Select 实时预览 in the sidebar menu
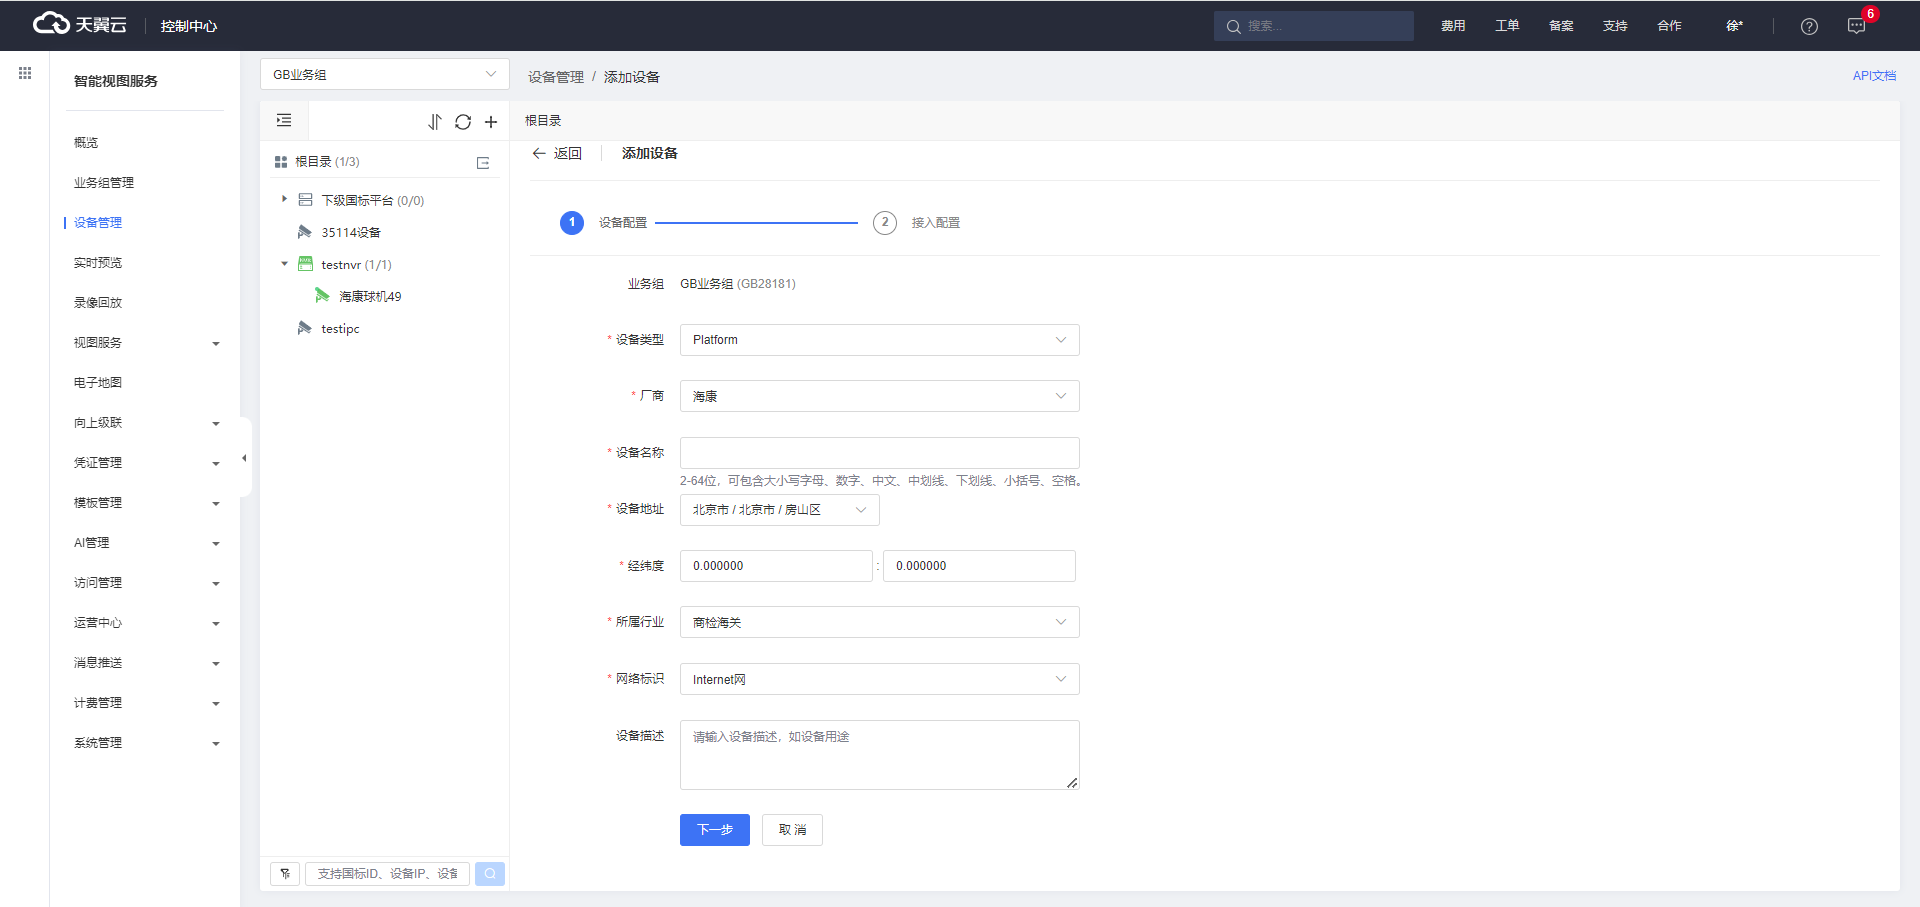The width and height of the screenshot is (1920, 907). pos(98,263)
